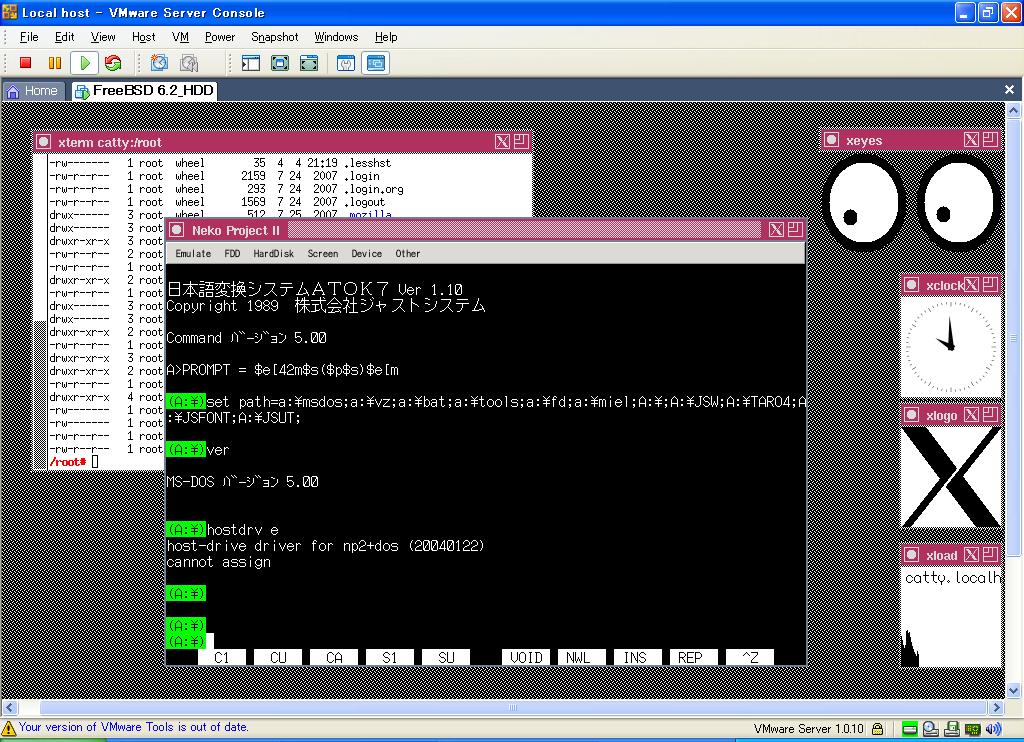Screen dimensions: 1024x742
Task: Select the FreeBSD 6.2_HDD tab
Action: (144, 91)
